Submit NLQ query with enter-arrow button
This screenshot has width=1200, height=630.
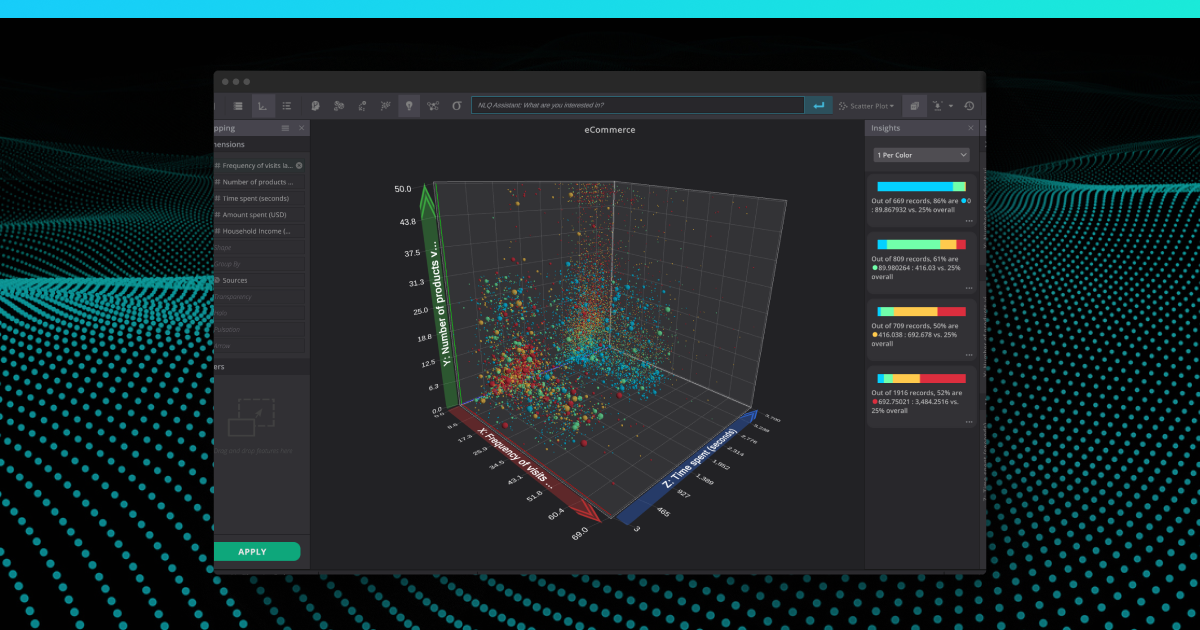819,105
